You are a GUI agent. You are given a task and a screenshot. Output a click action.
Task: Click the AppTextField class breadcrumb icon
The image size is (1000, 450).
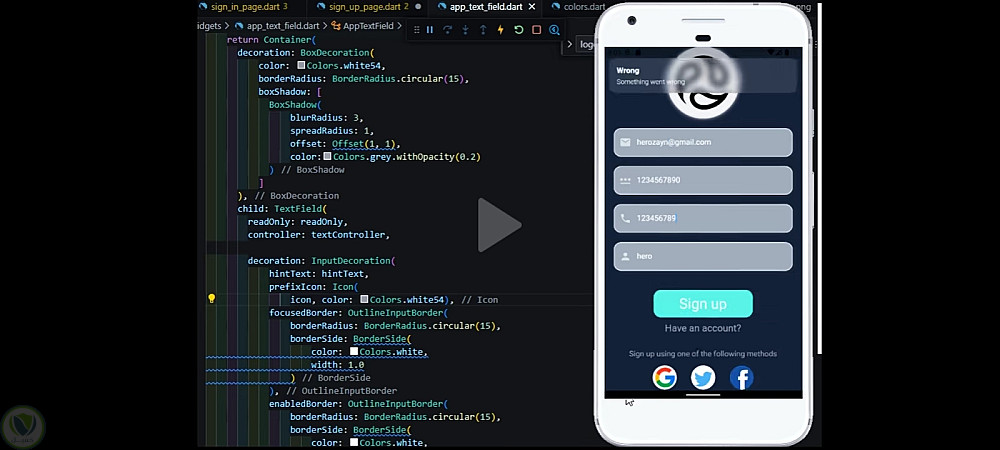335,26
